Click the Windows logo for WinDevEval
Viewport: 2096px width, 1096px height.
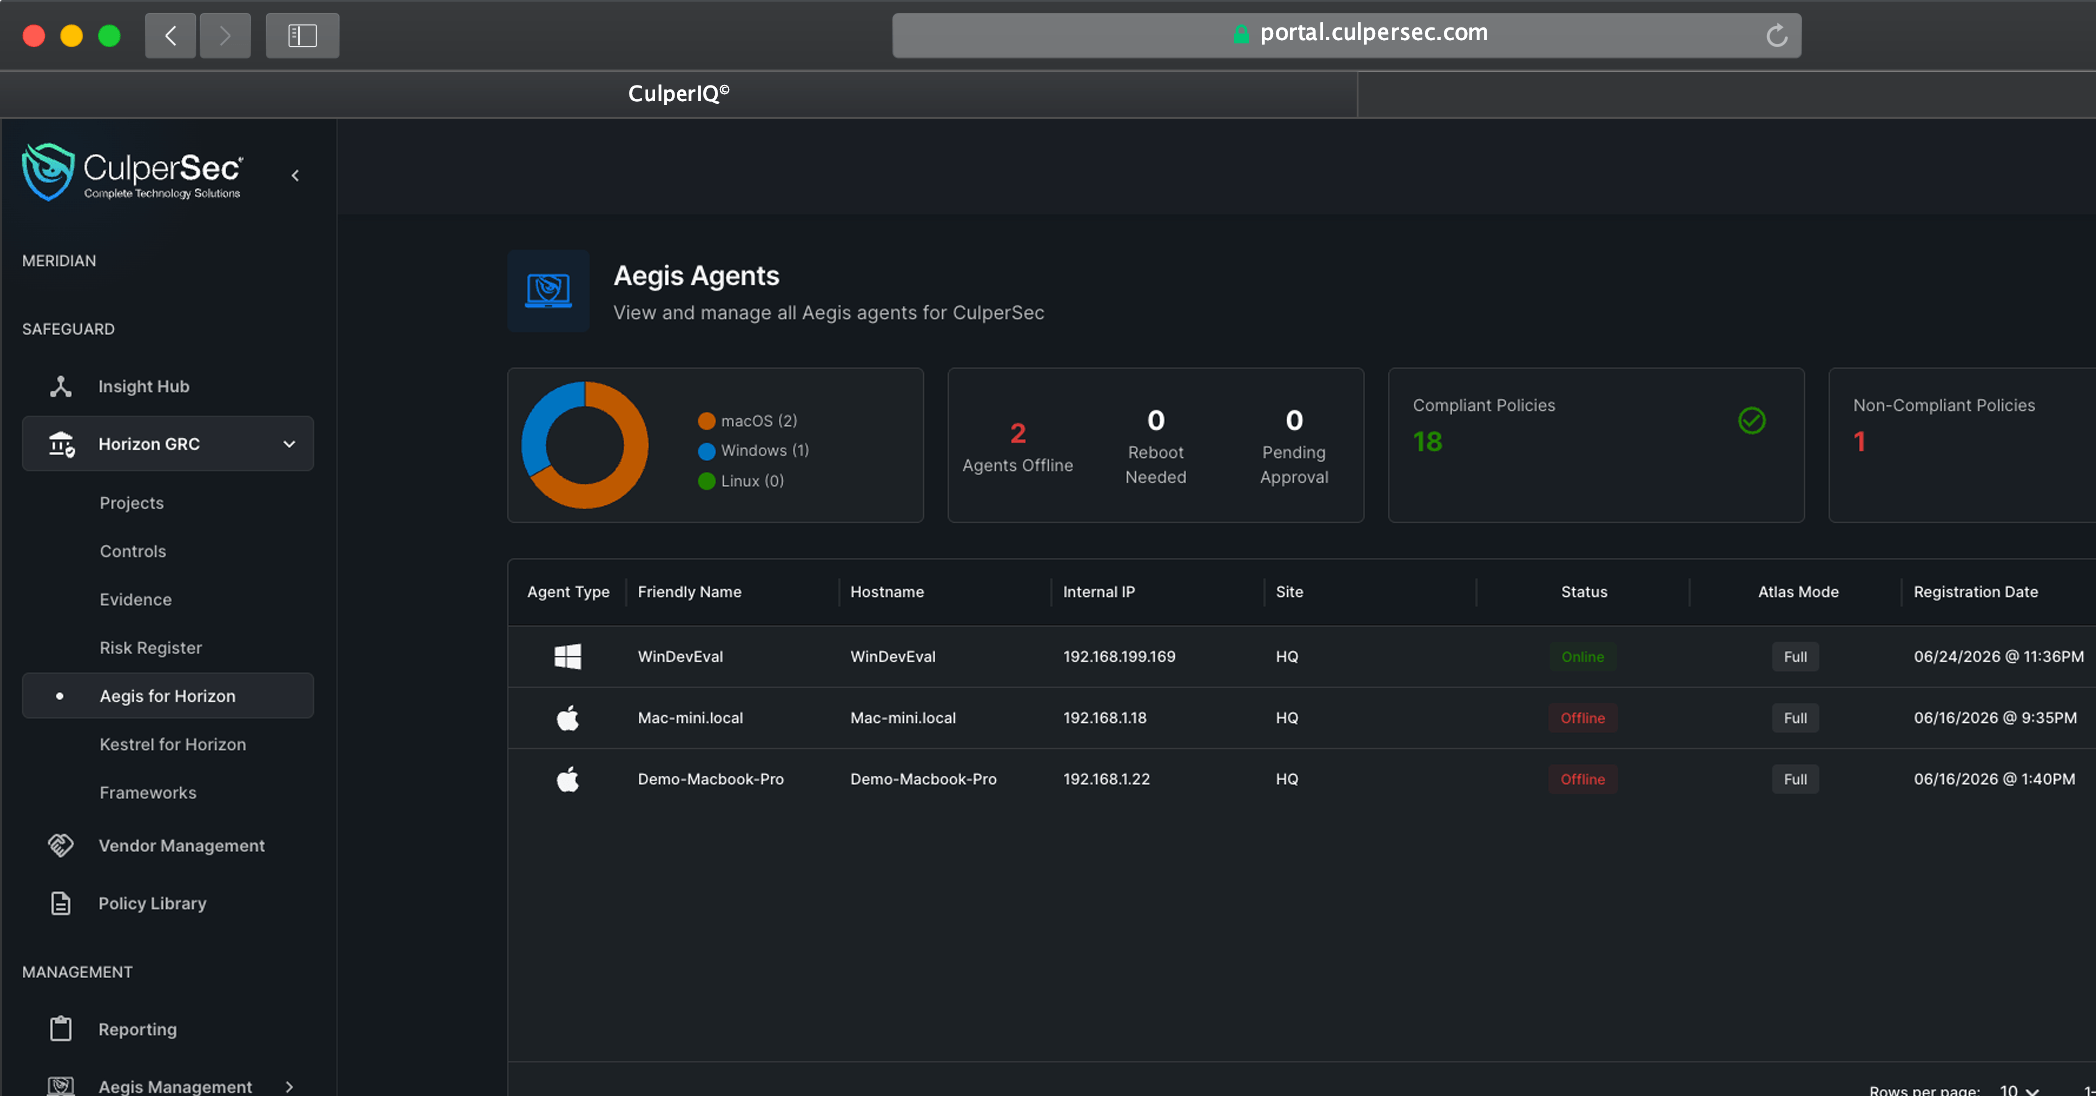tap(568, 656)
